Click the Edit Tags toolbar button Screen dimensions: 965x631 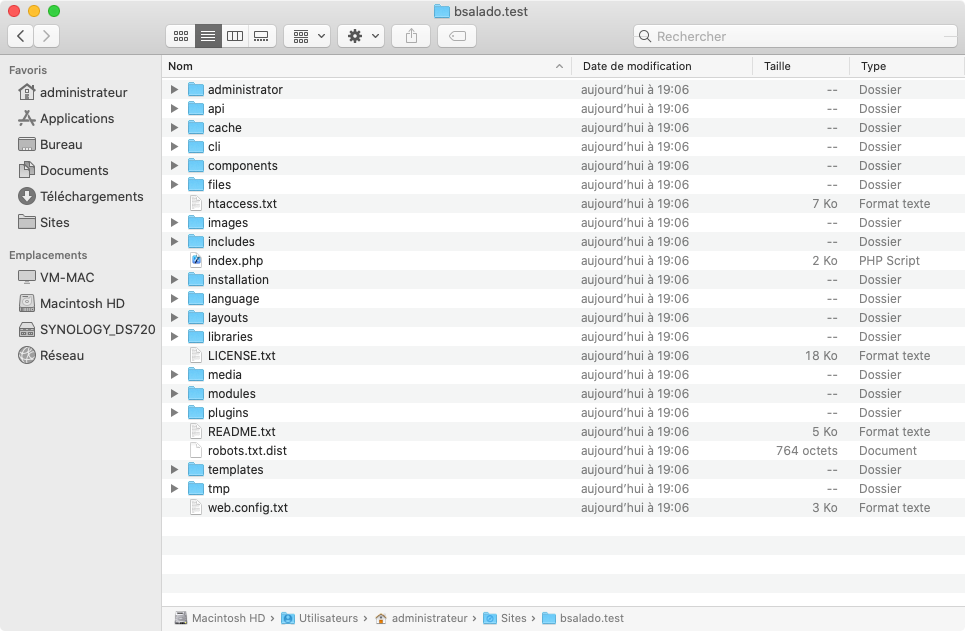[456, 36]
